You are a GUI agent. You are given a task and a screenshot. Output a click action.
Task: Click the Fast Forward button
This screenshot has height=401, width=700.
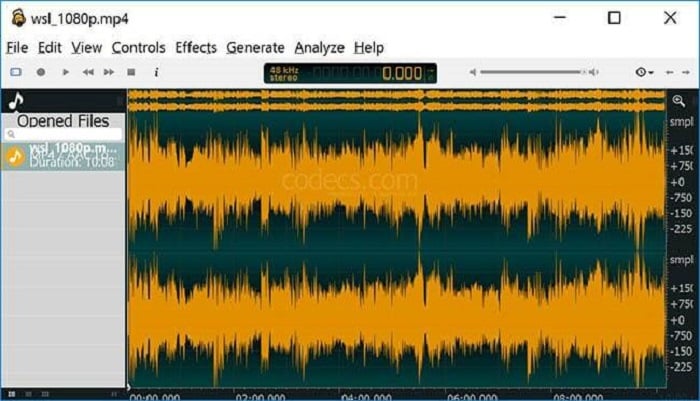(109, 72)
